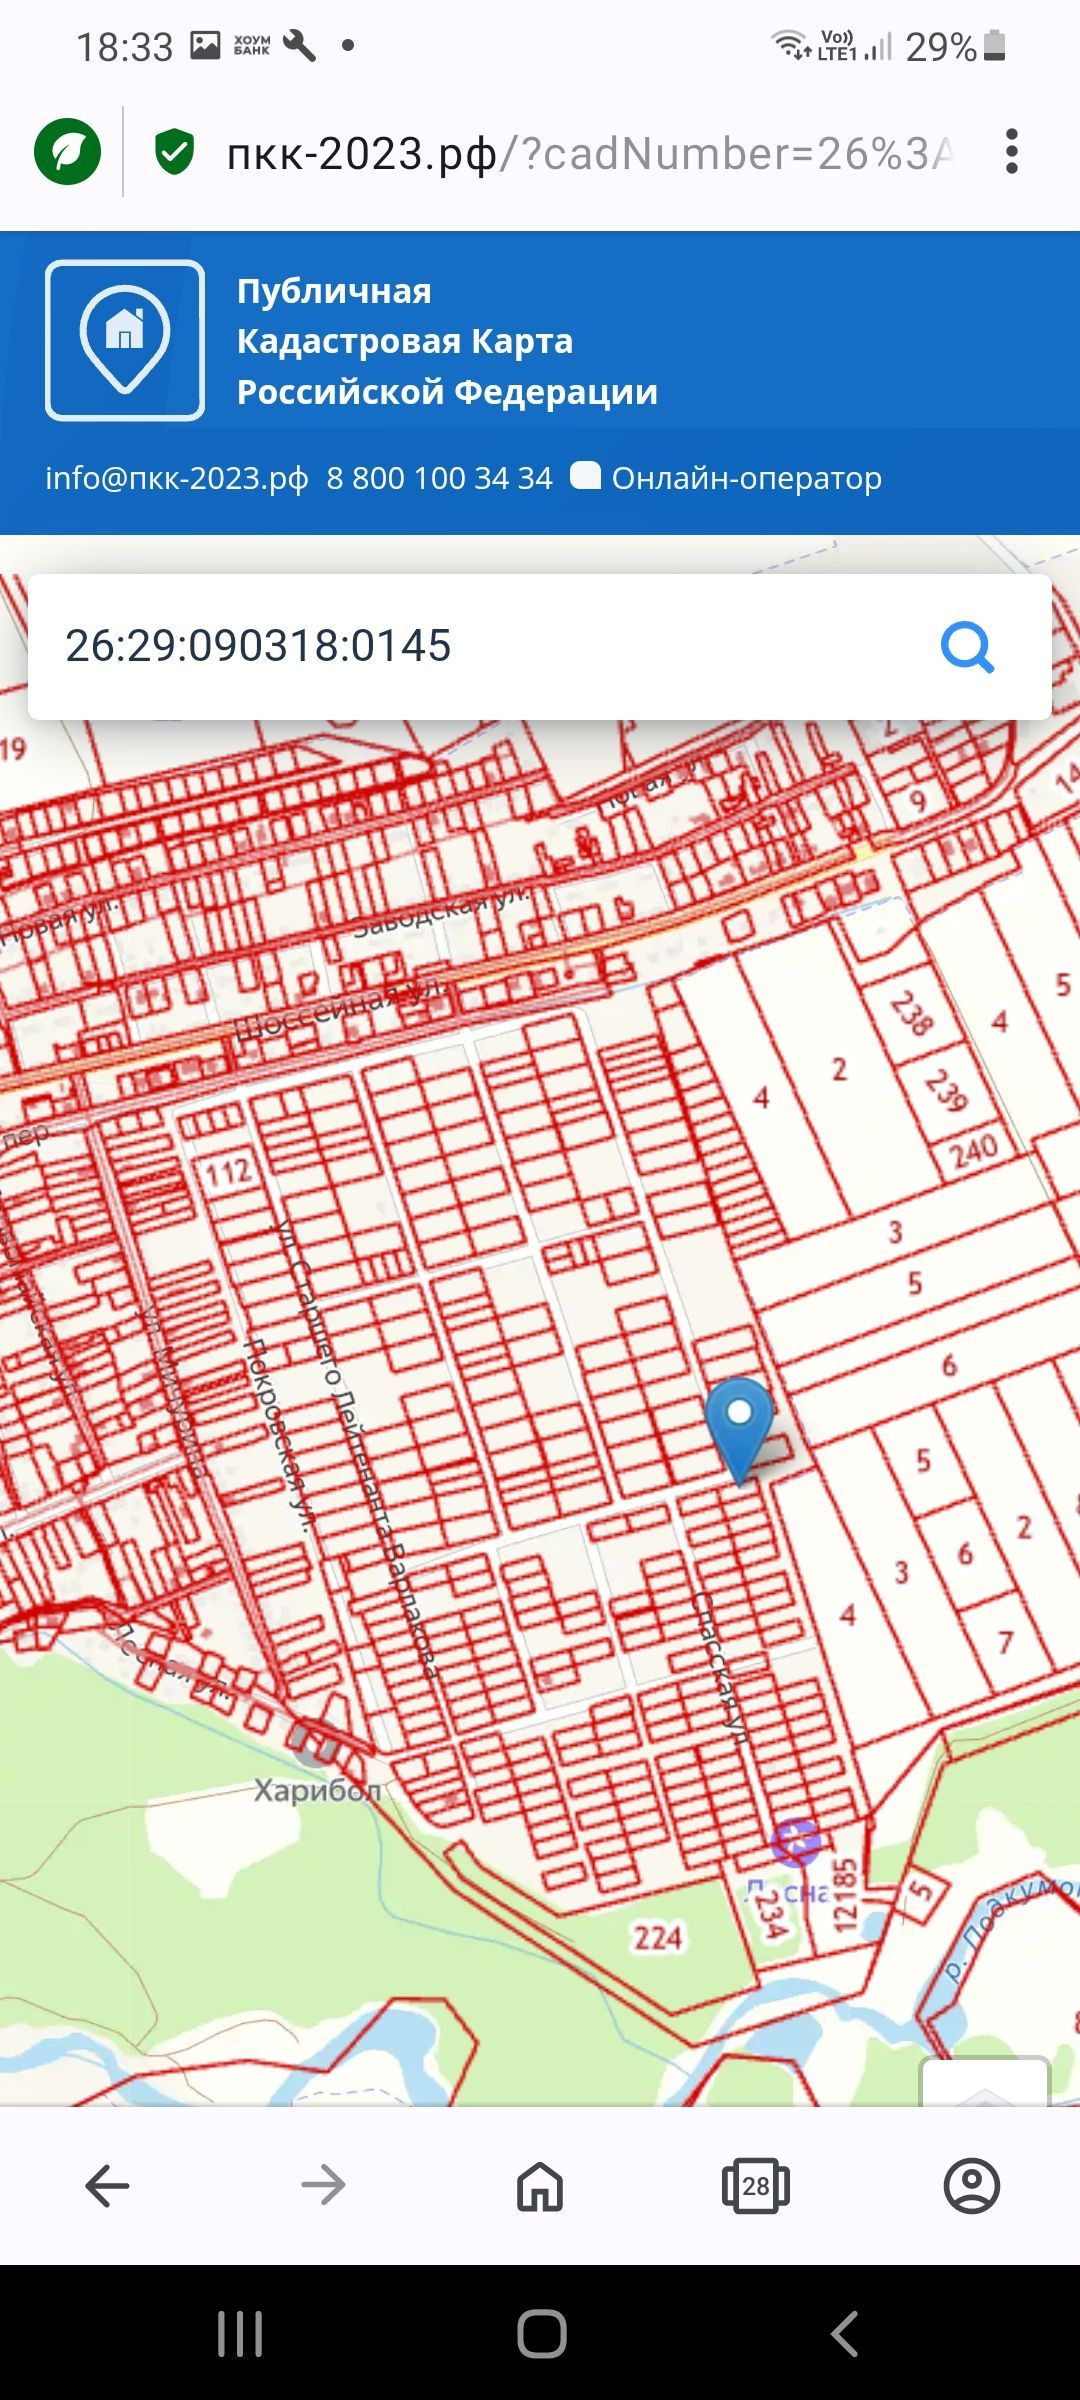
Task: Tap the blue magnifier search icon
Action: click(967, 648)
